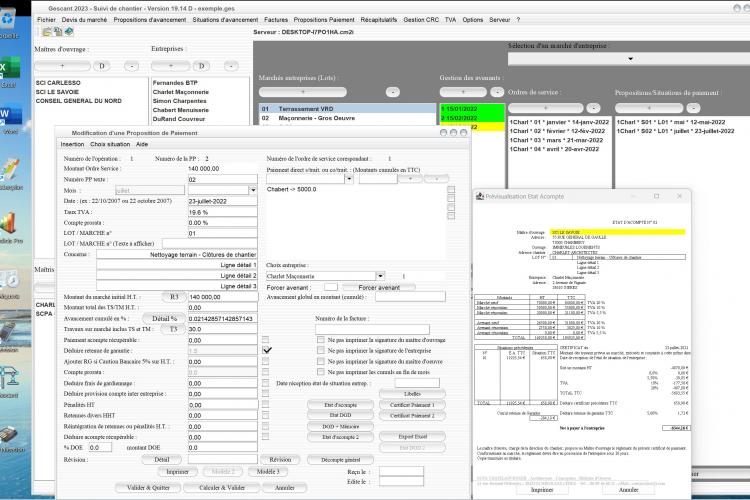Select situation 1Charl * S01 * L01 * mai

pos(671,122)
